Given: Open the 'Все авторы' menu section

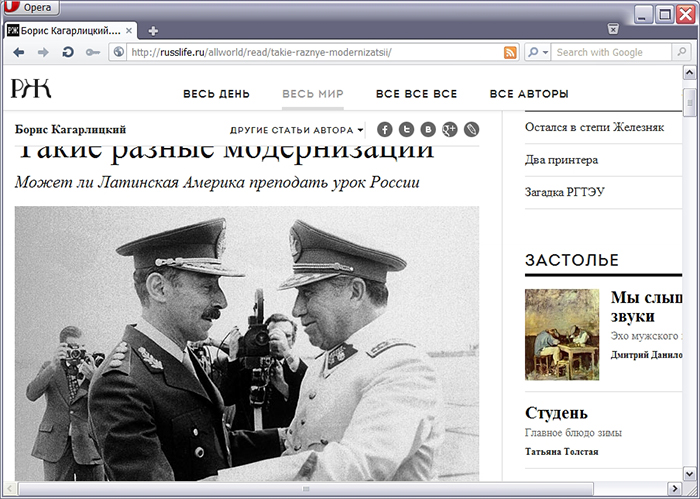Looking at the screenshot, I should 529,94.
